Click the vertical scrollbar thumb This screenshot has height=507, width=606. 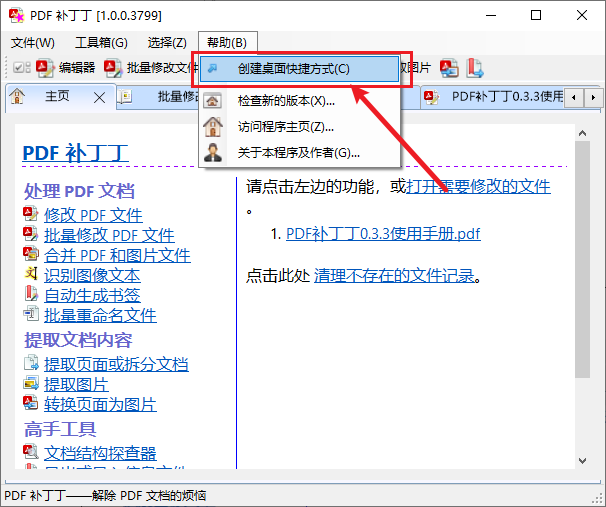pos(582,259)
